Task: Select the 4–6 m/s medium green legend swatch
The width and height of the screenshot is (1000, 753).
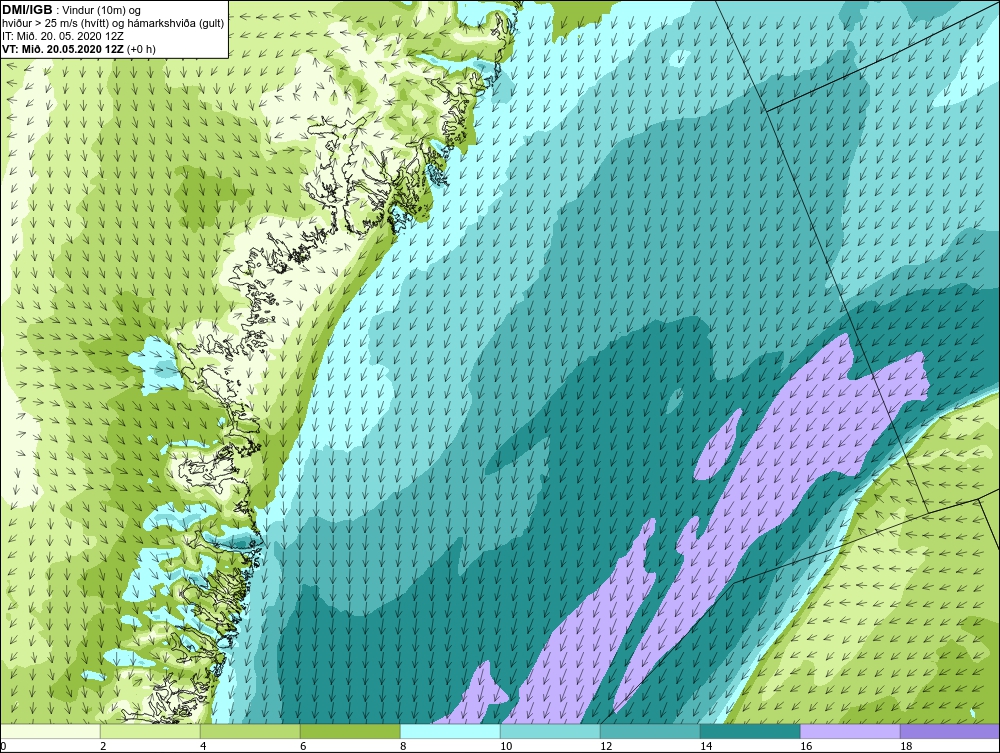Action: [x=250, y=731]
